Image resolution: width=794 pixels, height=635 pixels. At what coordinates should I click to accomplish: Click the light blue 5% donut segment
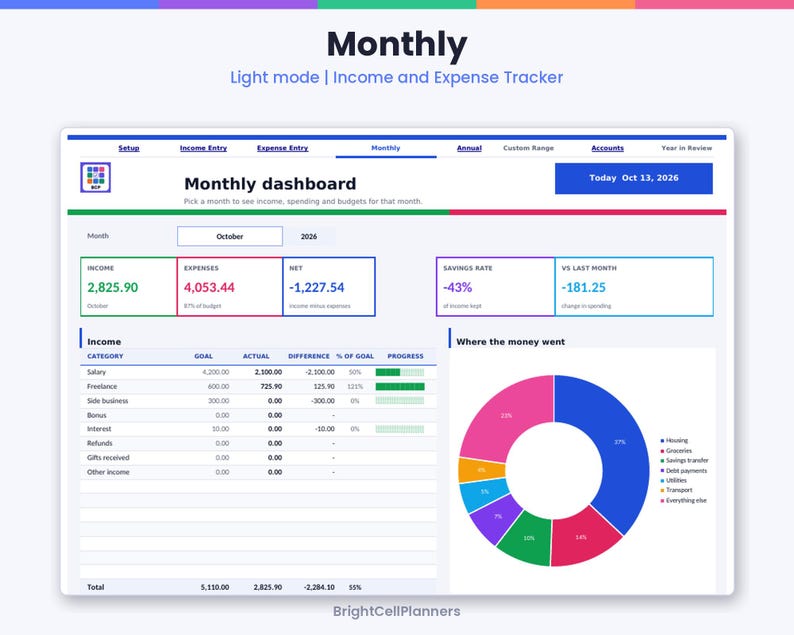point(484,493)
